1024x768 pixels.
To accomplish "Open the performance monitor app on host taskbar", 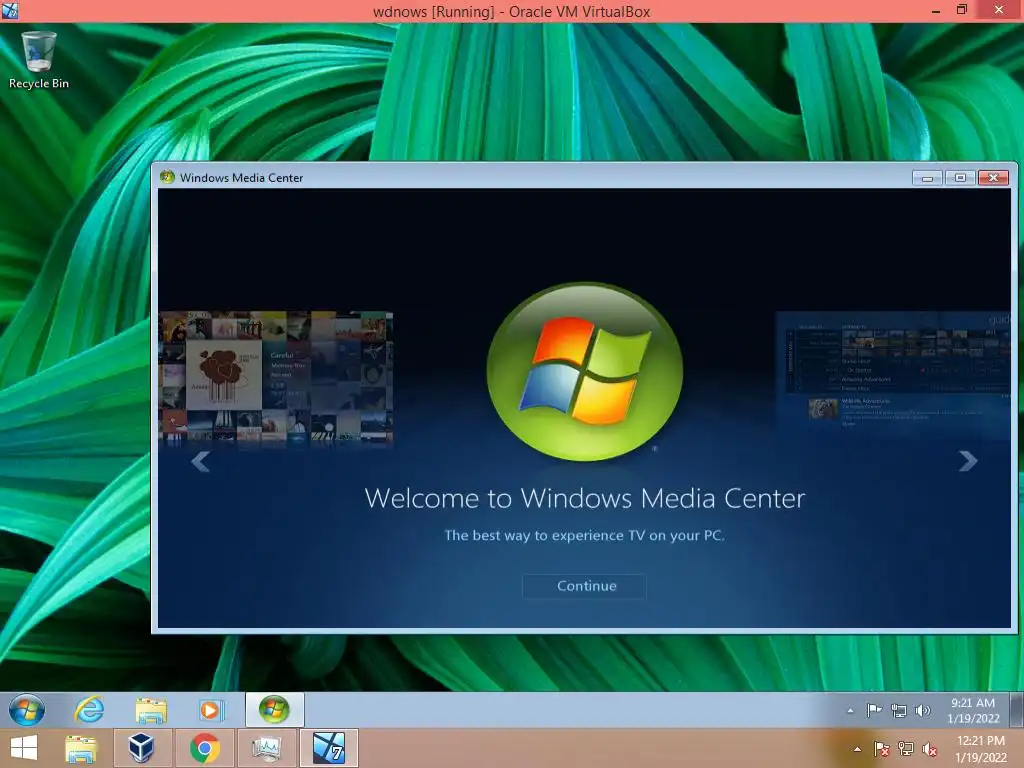I will pyautogui.click(x=266, y=748).
